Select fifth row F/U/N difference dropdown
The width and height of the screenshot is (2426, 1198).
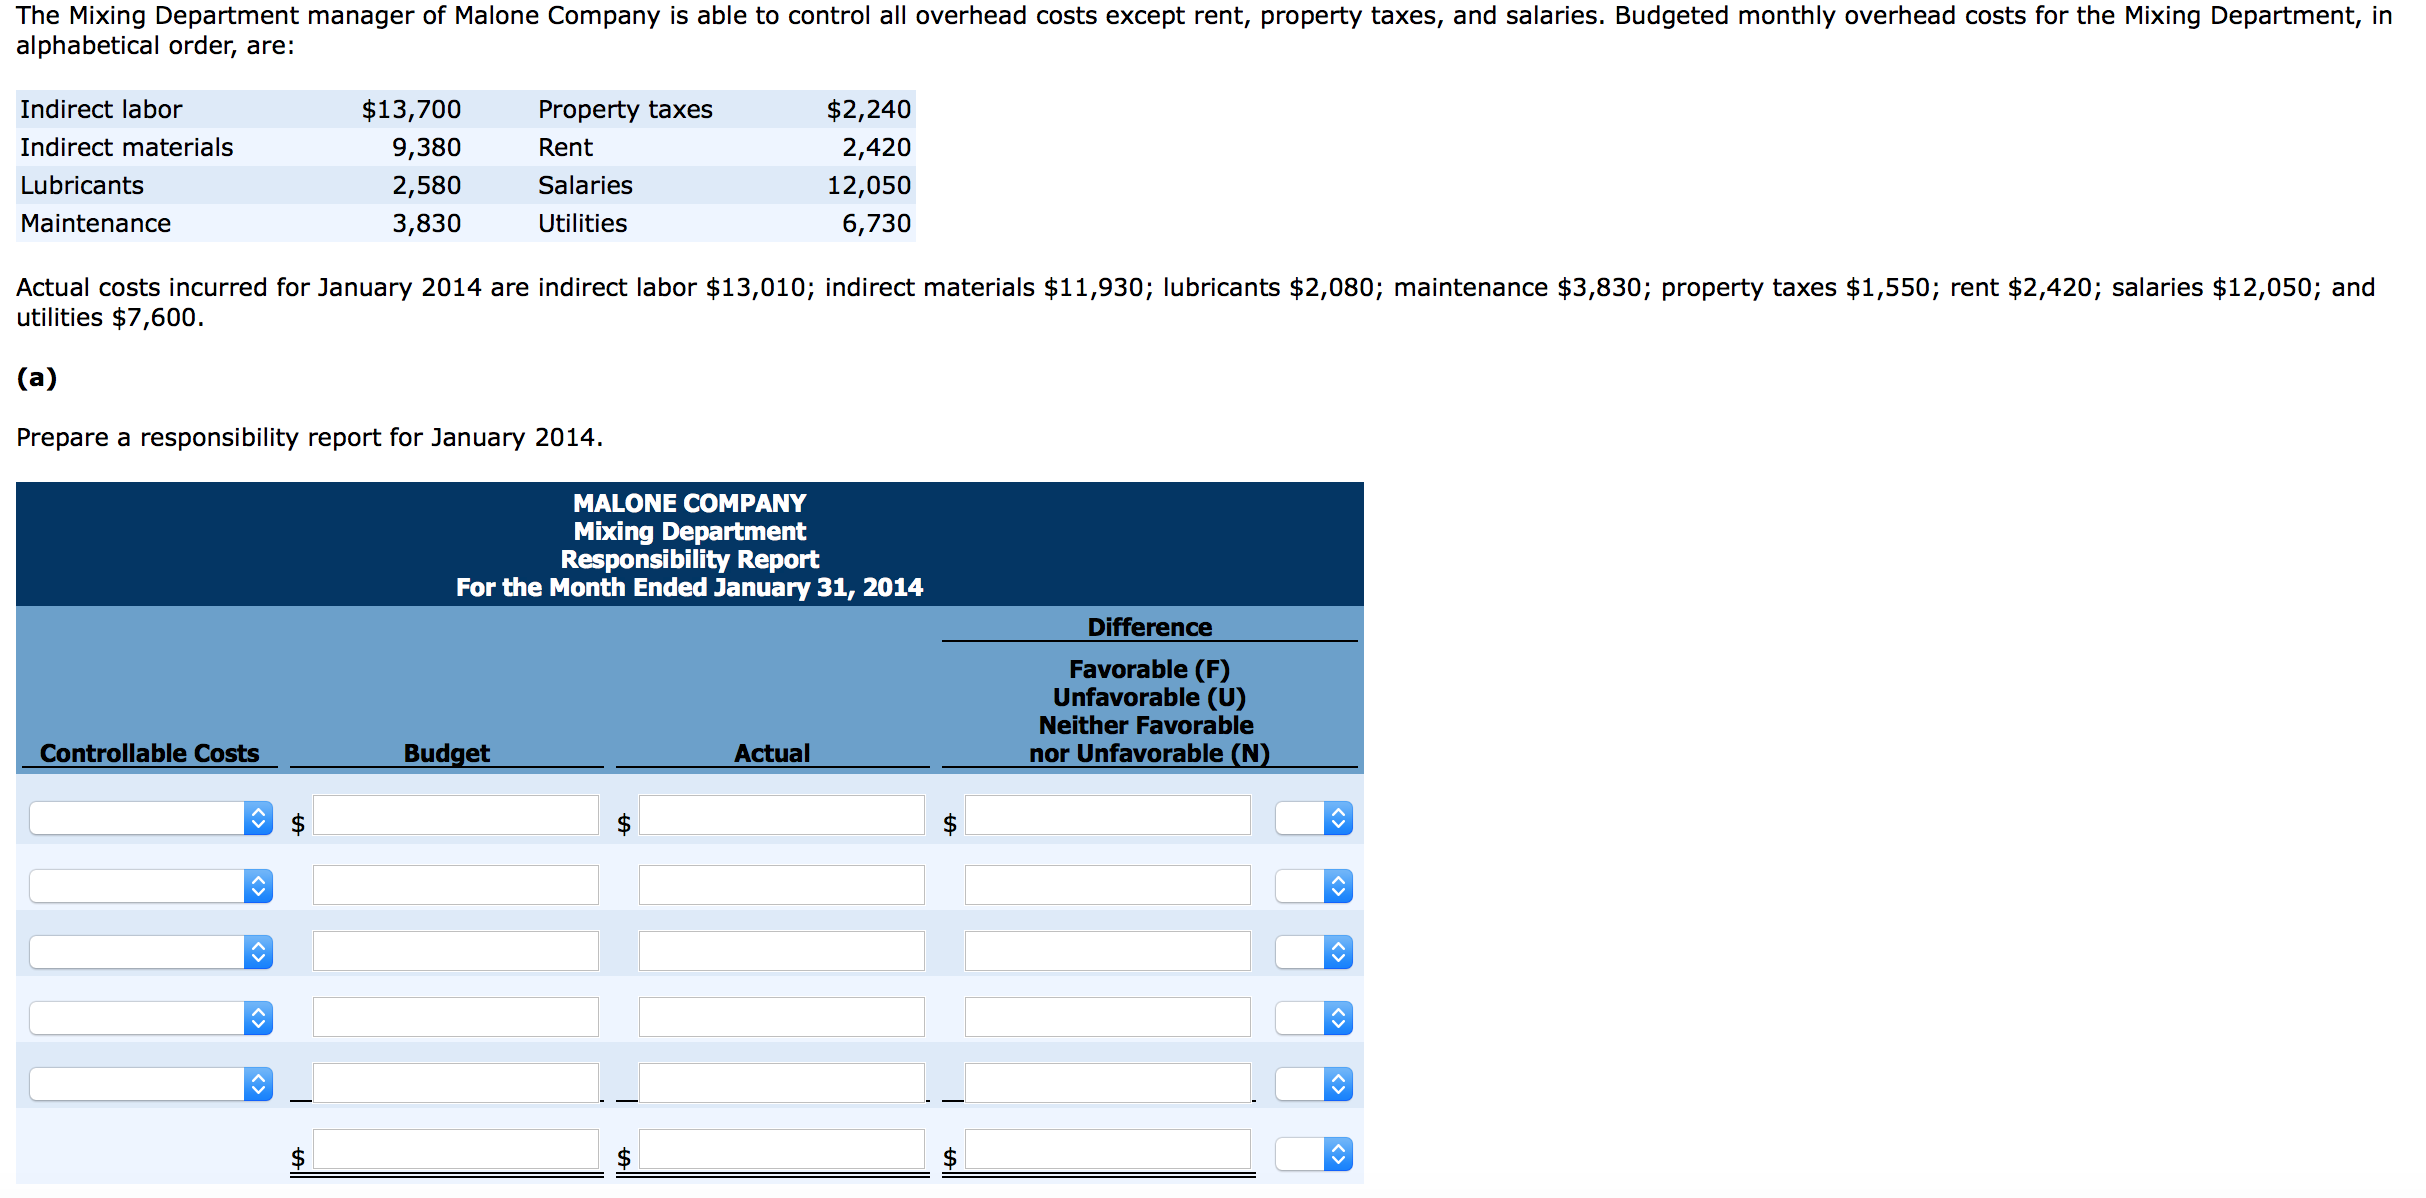(1313, 1083)
